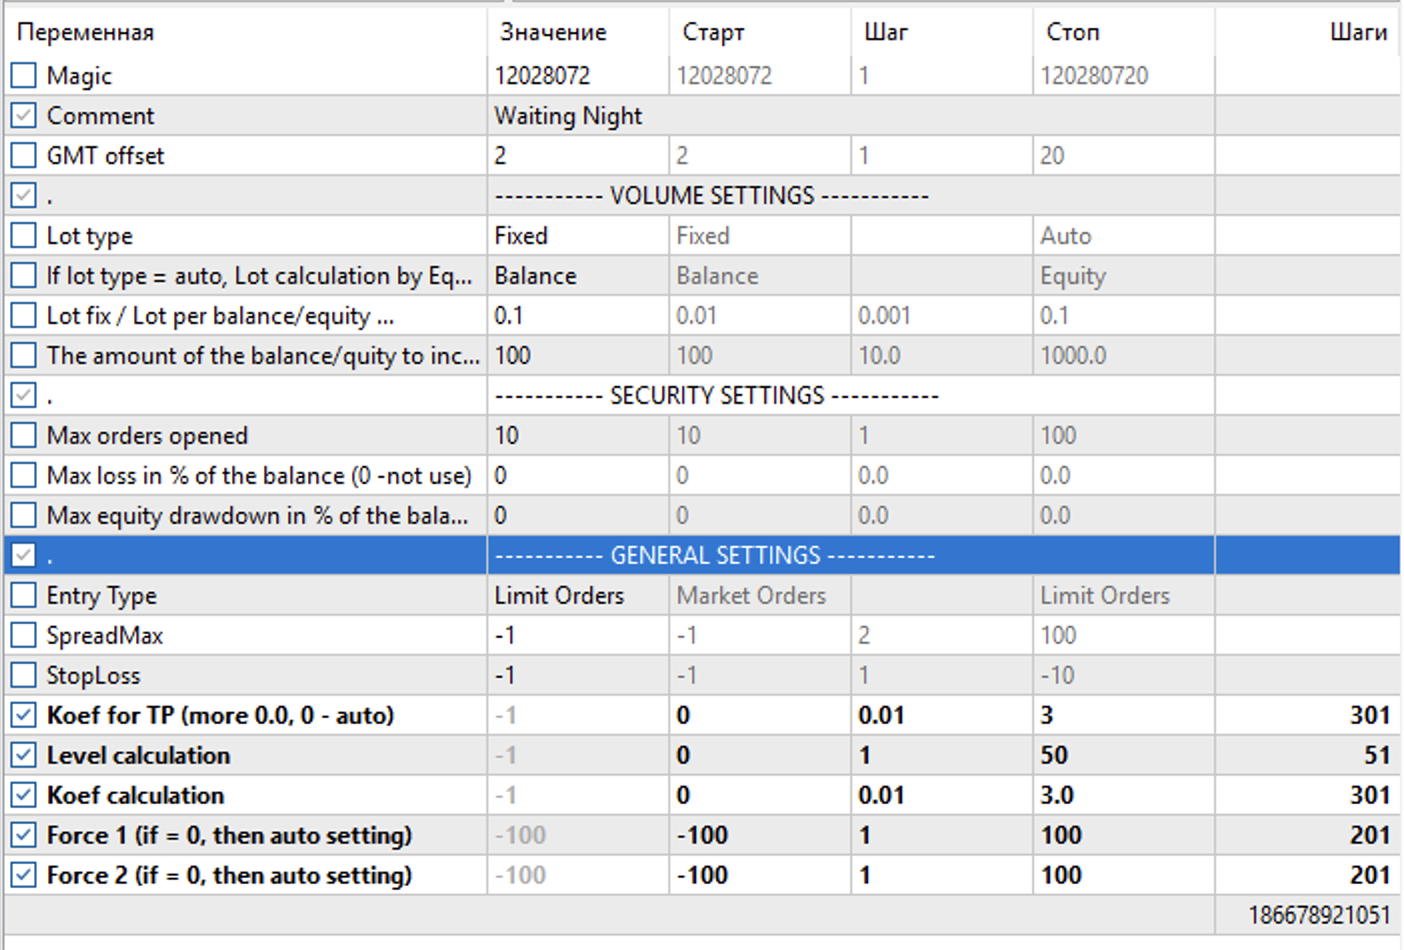Click total steps count 186678921051

1319,915
